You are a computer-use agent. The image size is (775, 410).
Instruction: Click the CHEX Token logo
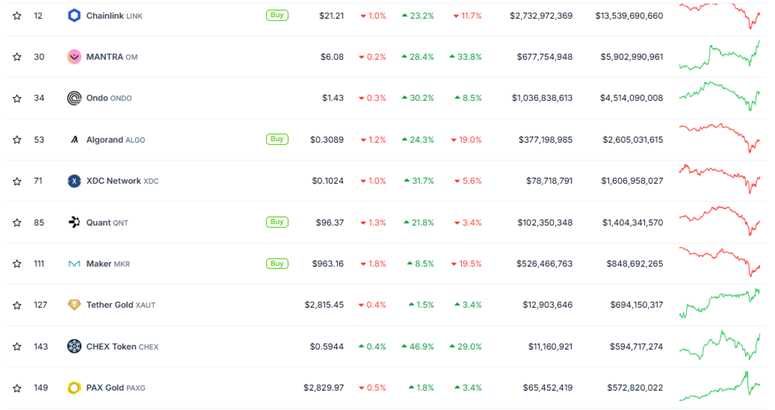tap(74, 346)
